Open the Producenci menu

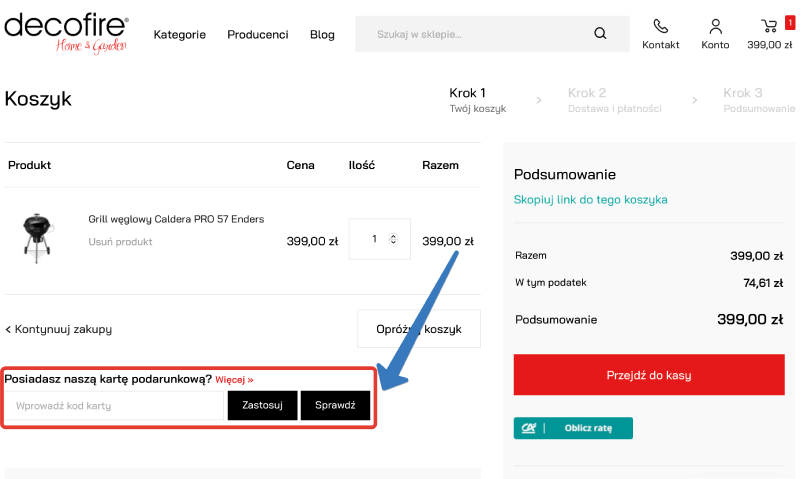257,35
